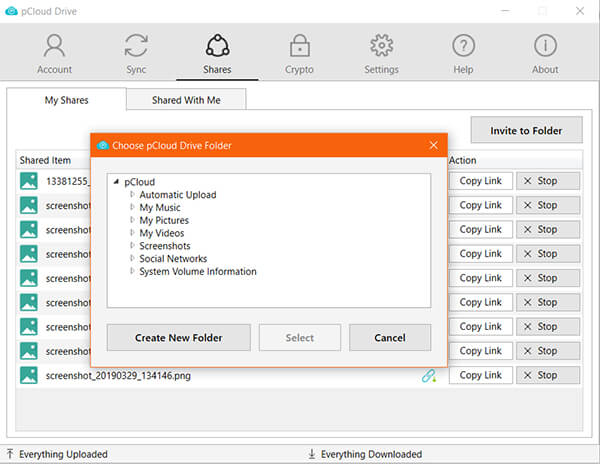Expand the Automatic Upload folder
This screenshot has height=464, width=600.
point(132,194)
